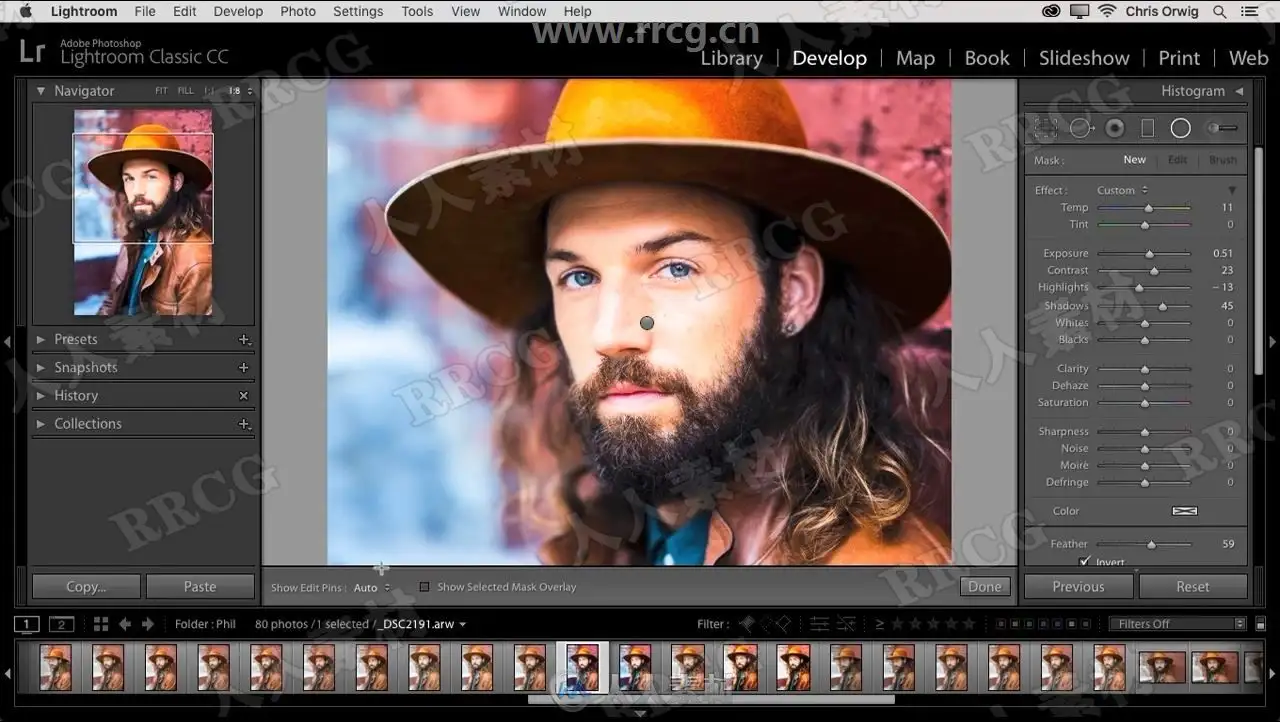1280x722 pixels.
Task: Hide the right panel group arrow
Action: point(1273,341)
